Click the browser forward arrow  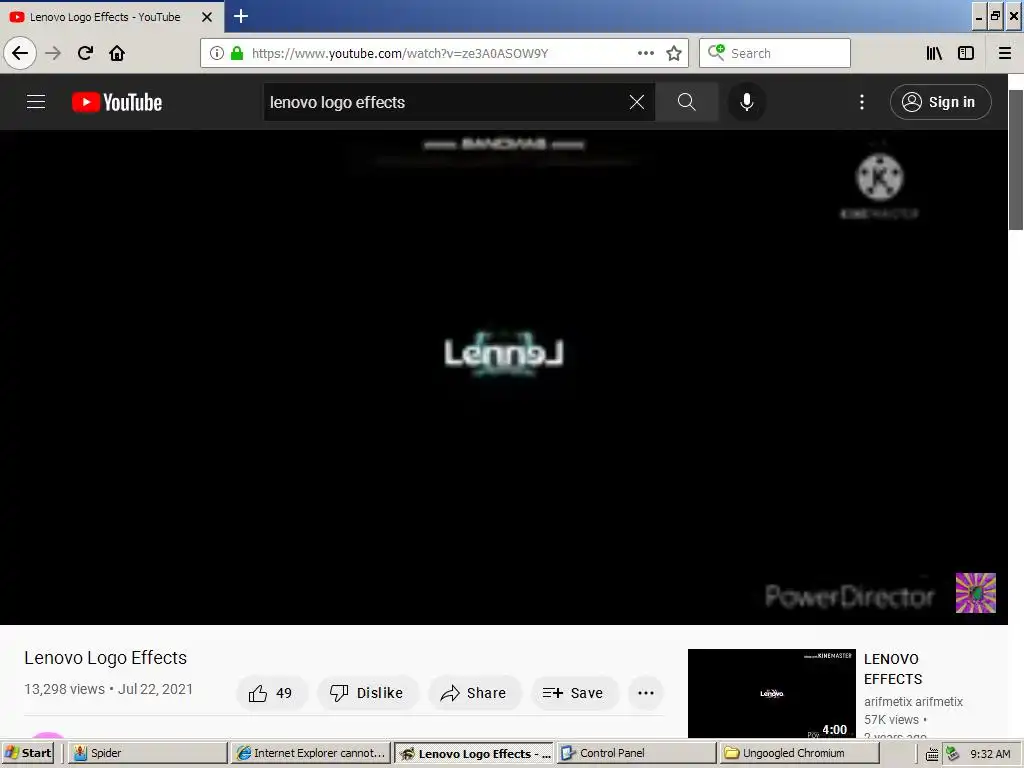pos(53,53)
